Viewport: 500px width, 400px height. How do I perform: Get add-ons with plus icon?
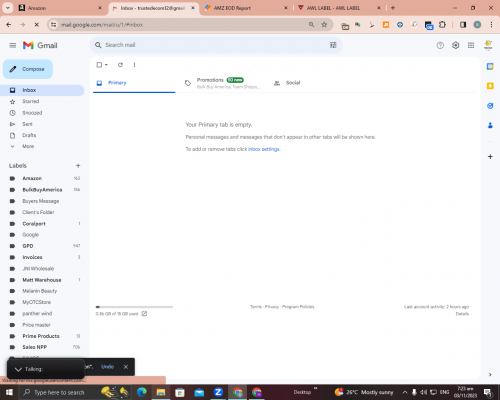pyautogui.click(x=490, y=156)
